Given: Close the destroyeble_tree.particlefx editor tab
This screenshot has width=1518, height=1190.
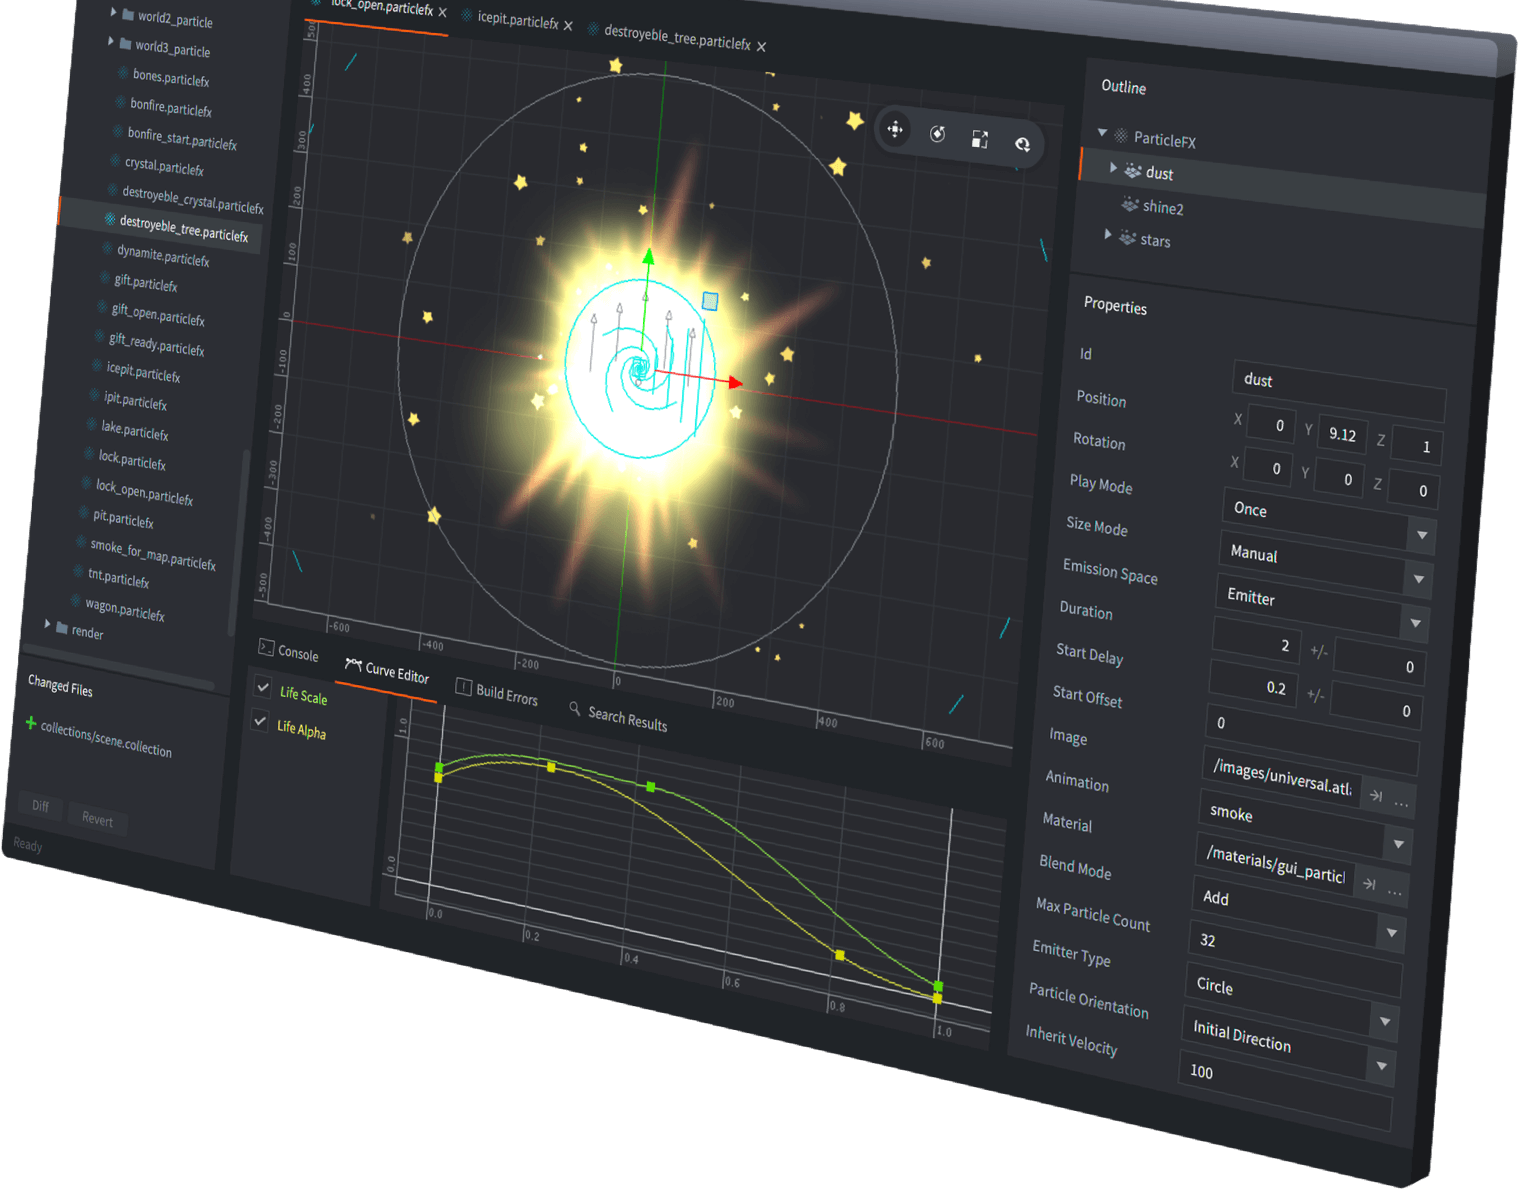Looking at the screenshot, I should (761, 46).
